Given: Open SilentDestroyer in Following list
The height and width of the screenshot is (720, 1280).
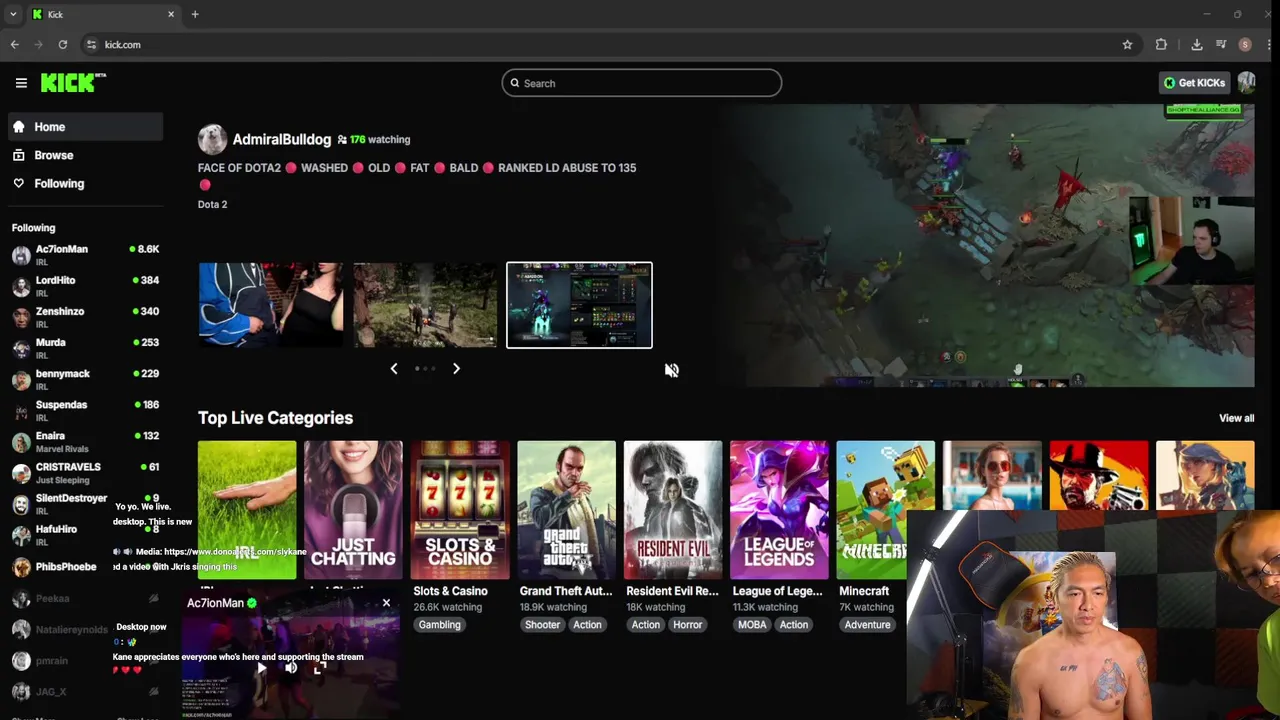Looking at the screenshot, I should tap(85, 503).
